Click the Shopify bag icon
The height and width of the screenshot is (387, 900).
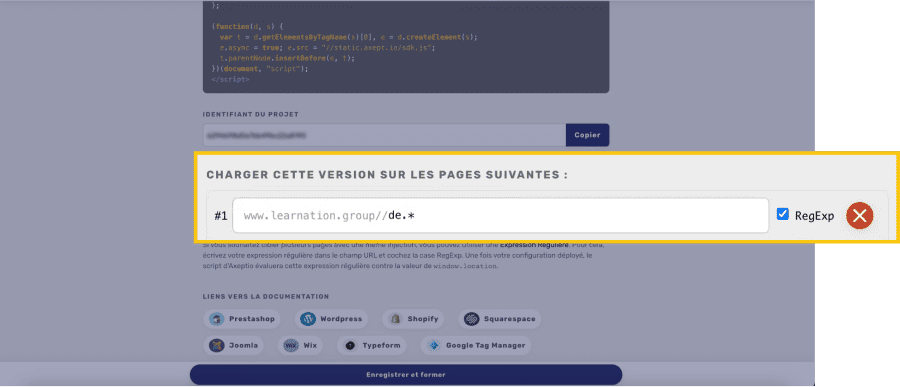[x=395, y=319]
